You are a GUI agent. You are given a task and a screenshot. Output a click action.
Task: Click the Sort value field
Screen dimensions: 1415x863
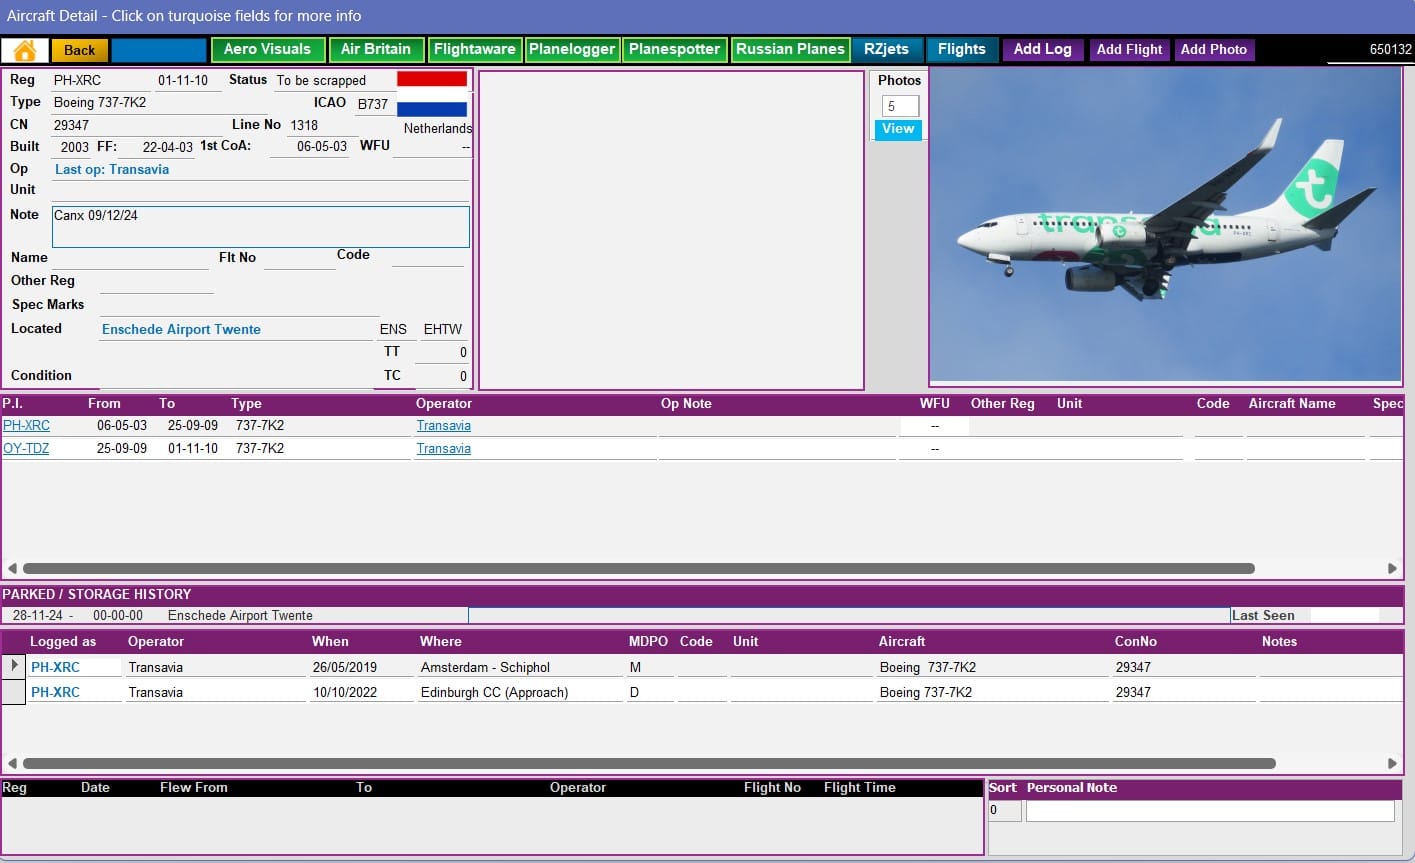1005,811
